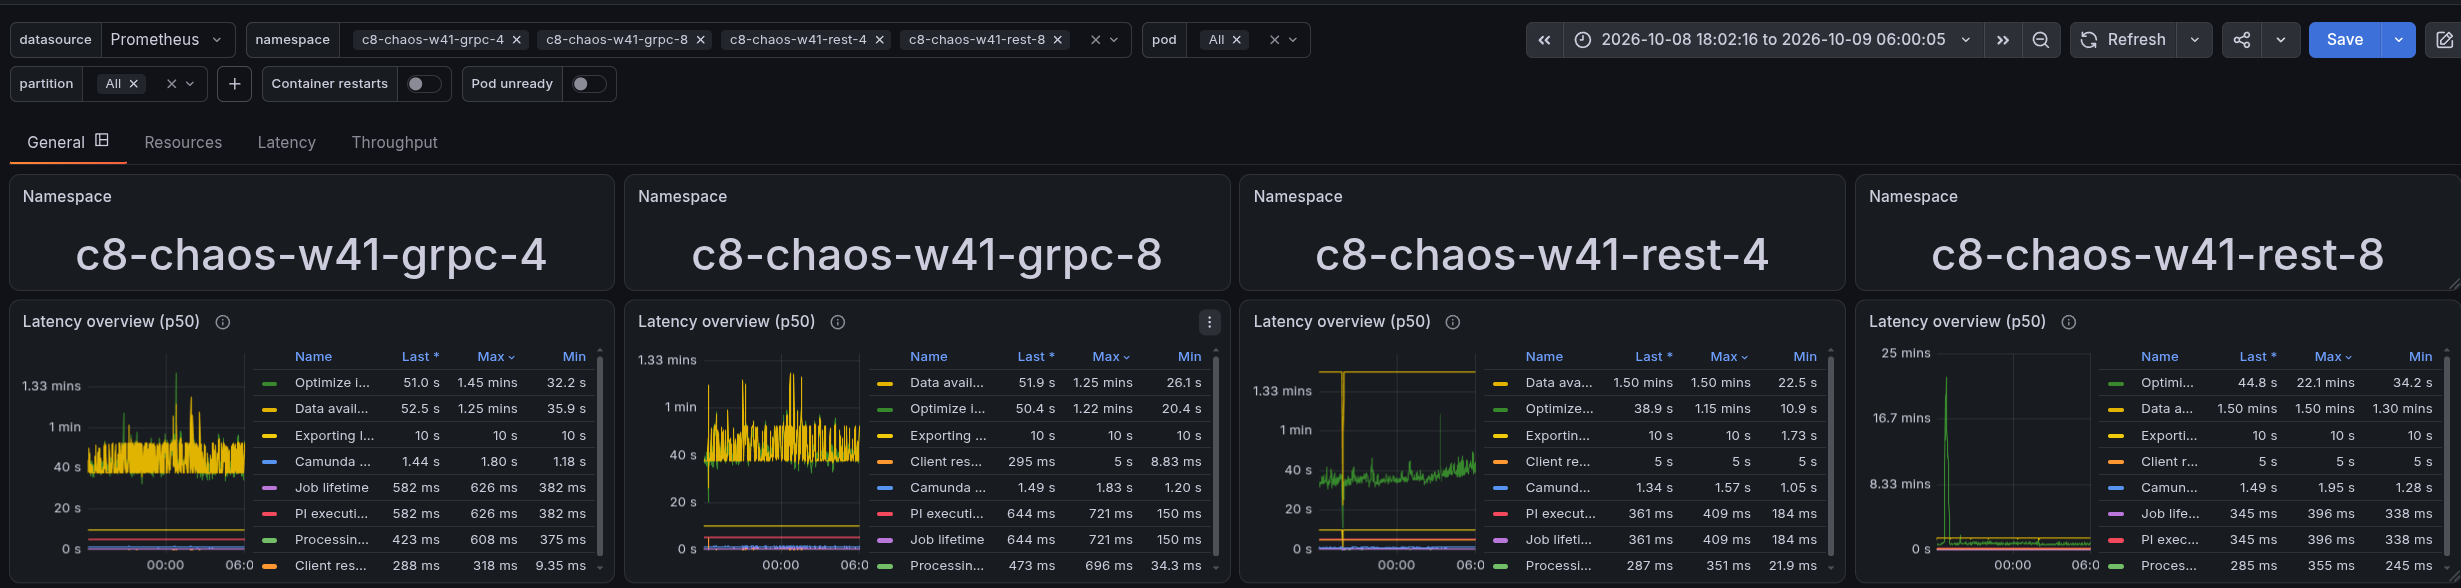Image resolution: width=2461 pixels, height=588 pixels.
Task: Select the Exporting series name in grpc-4 legend
Action: click(334, 436)
